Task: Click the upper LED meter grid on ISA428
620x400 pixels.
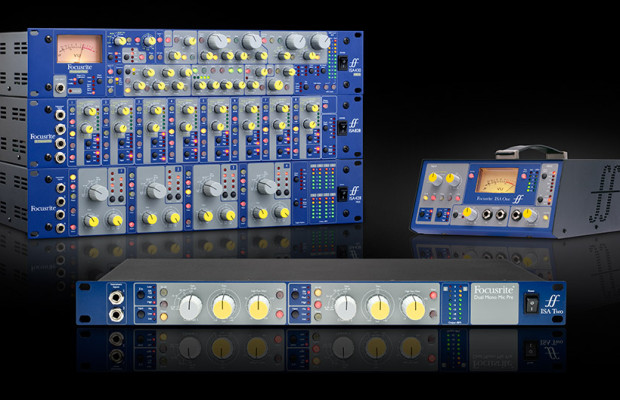Action: pos(323,178)
